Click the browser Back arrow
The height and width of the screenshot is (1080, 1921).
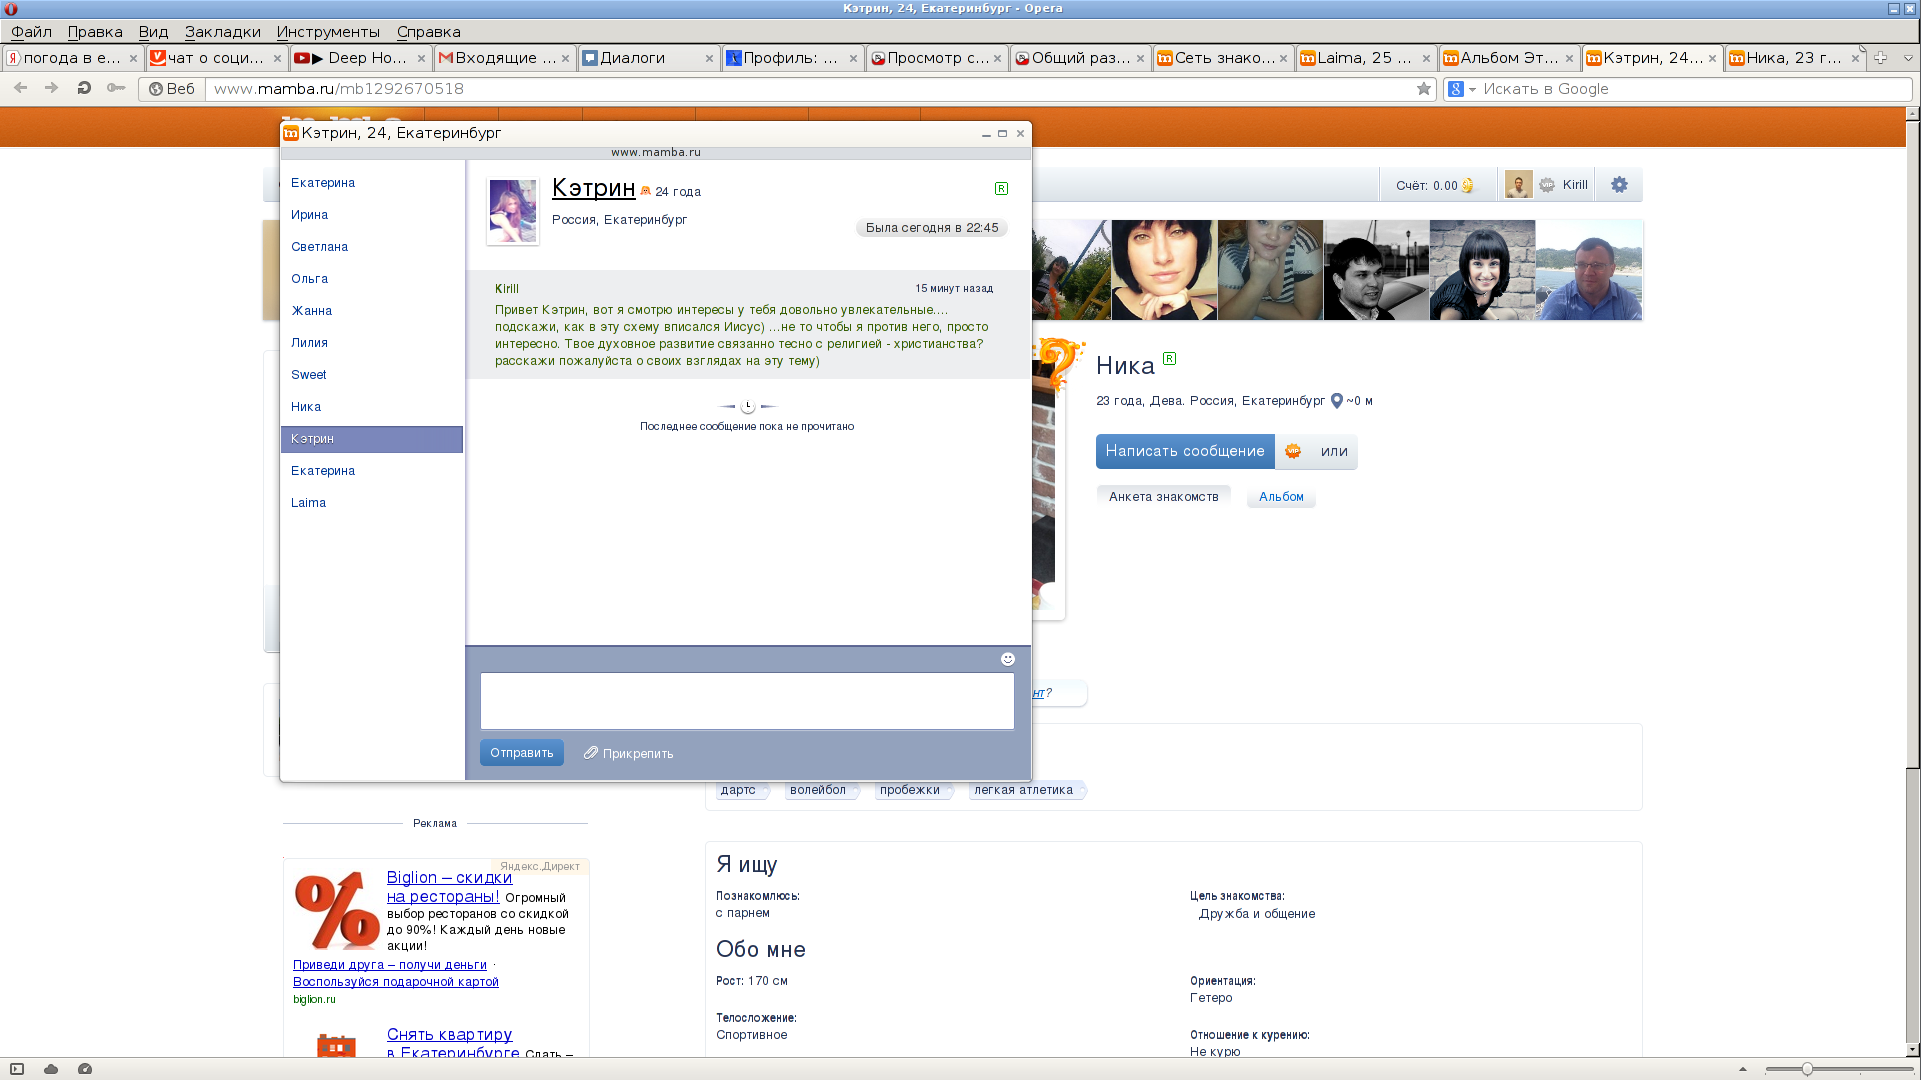pos(20,88)
